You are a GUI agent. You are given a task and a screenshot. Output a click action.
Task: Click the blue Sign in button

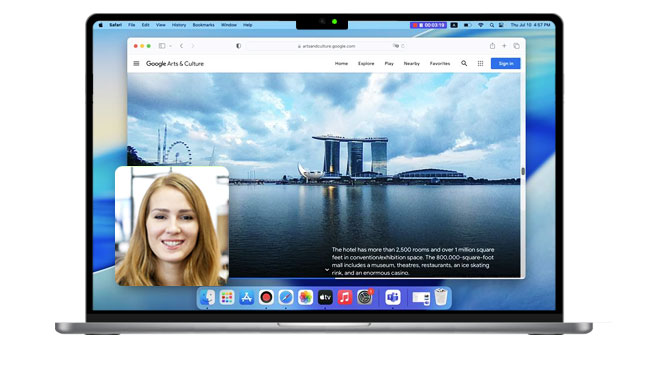(506, 63)
